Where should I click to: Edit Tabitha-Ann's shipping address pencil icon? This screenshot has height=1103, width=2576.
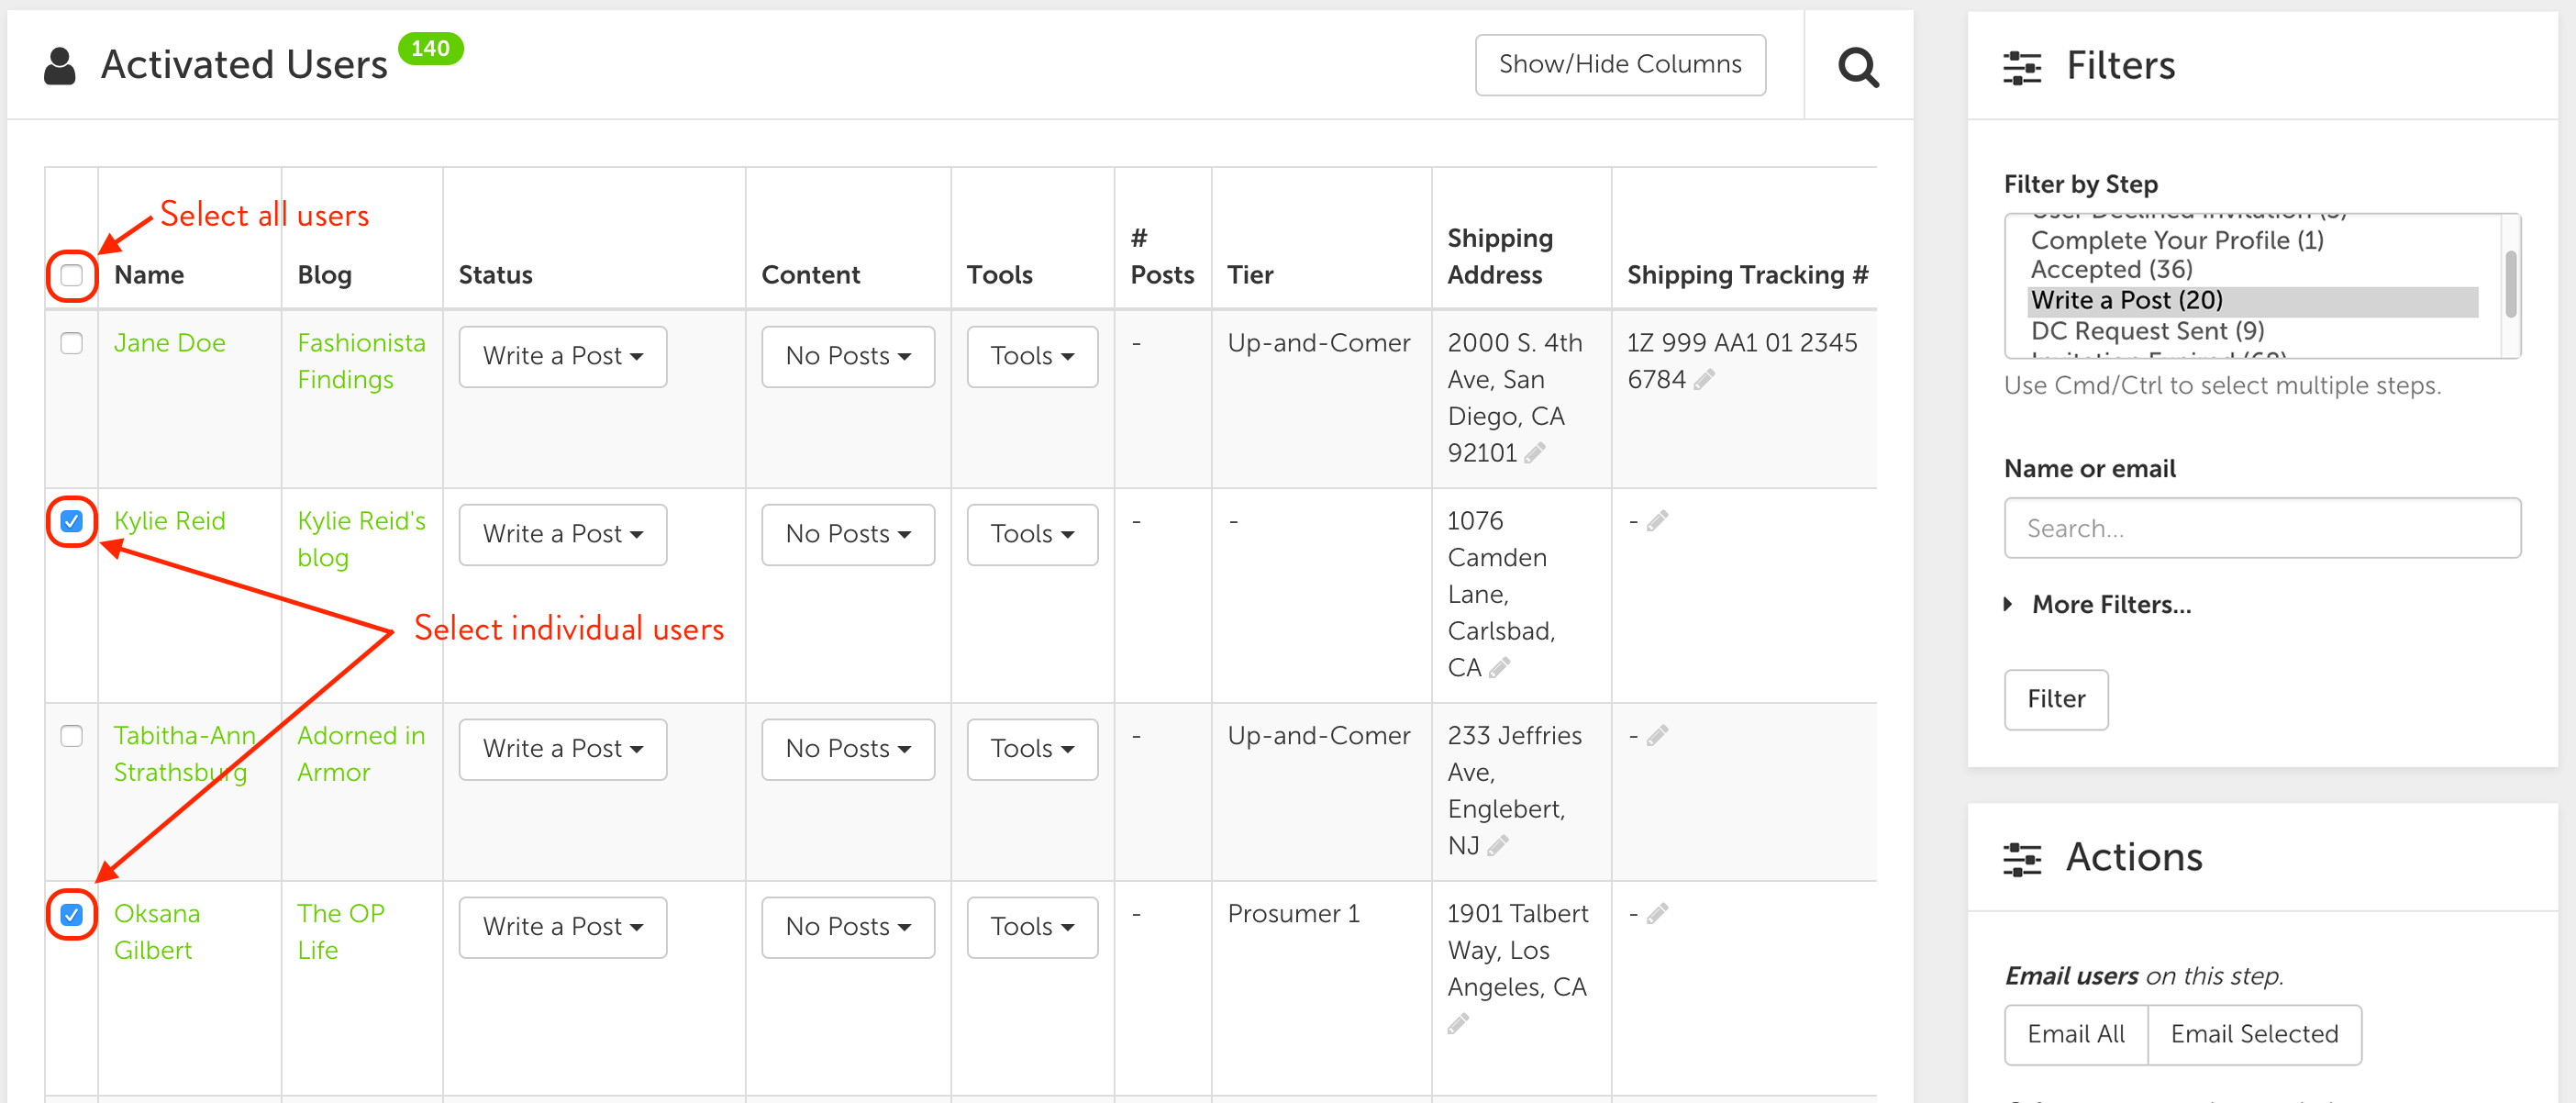(1497, 846)
